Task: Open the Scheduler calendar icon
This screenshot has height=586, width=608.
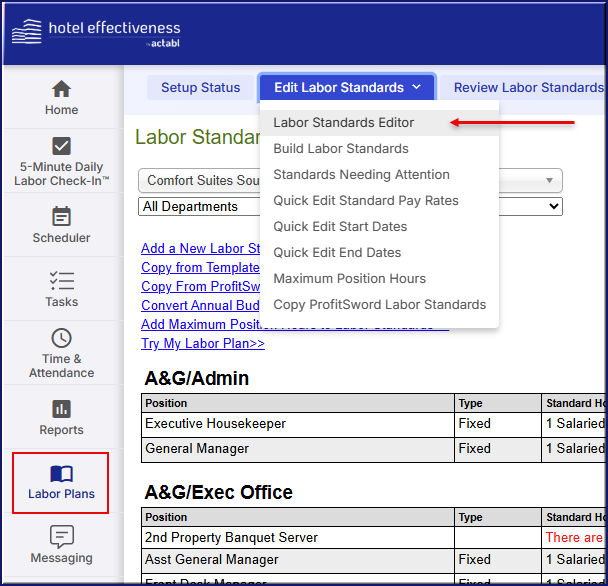Action: (61, 217)
